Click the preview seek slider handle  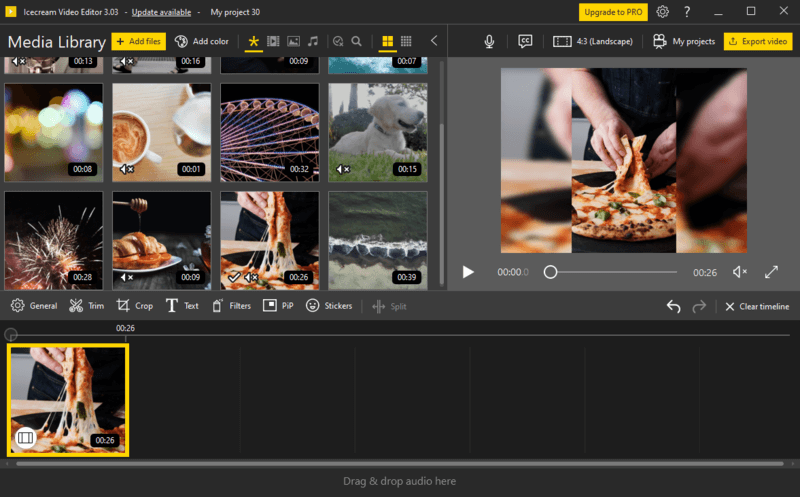pyautogui.click(x=550, y=272)
